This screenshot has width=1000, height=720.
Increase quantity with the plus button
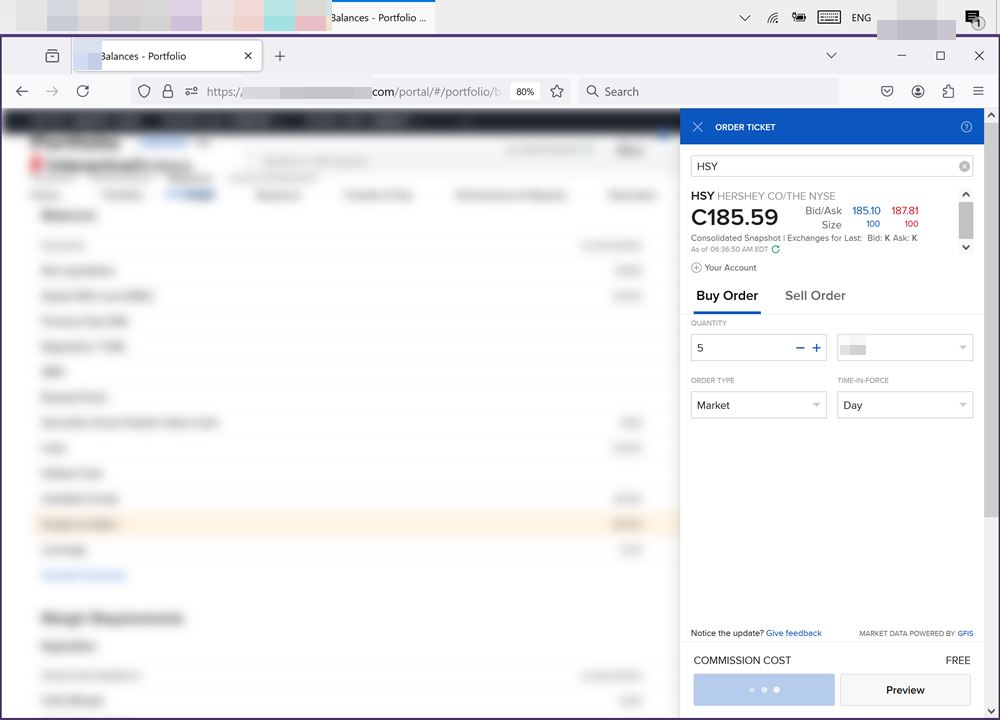[816, 348]
